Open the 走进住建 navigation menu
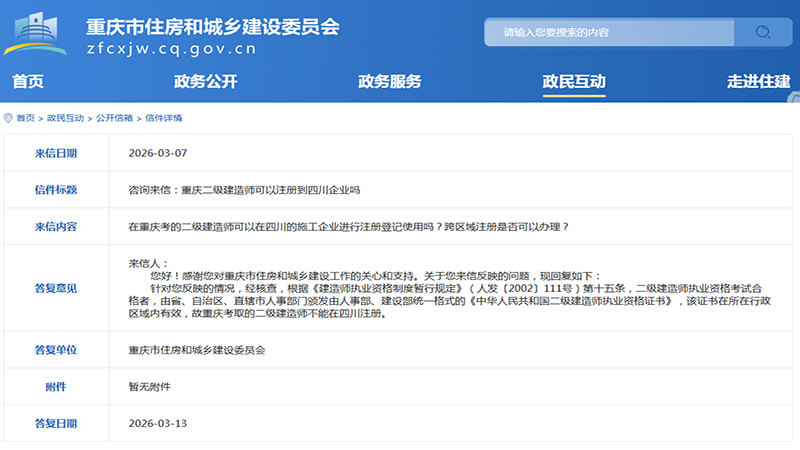Image resolution: width=800 pixels, height=450 pixels. coord(759,82)
